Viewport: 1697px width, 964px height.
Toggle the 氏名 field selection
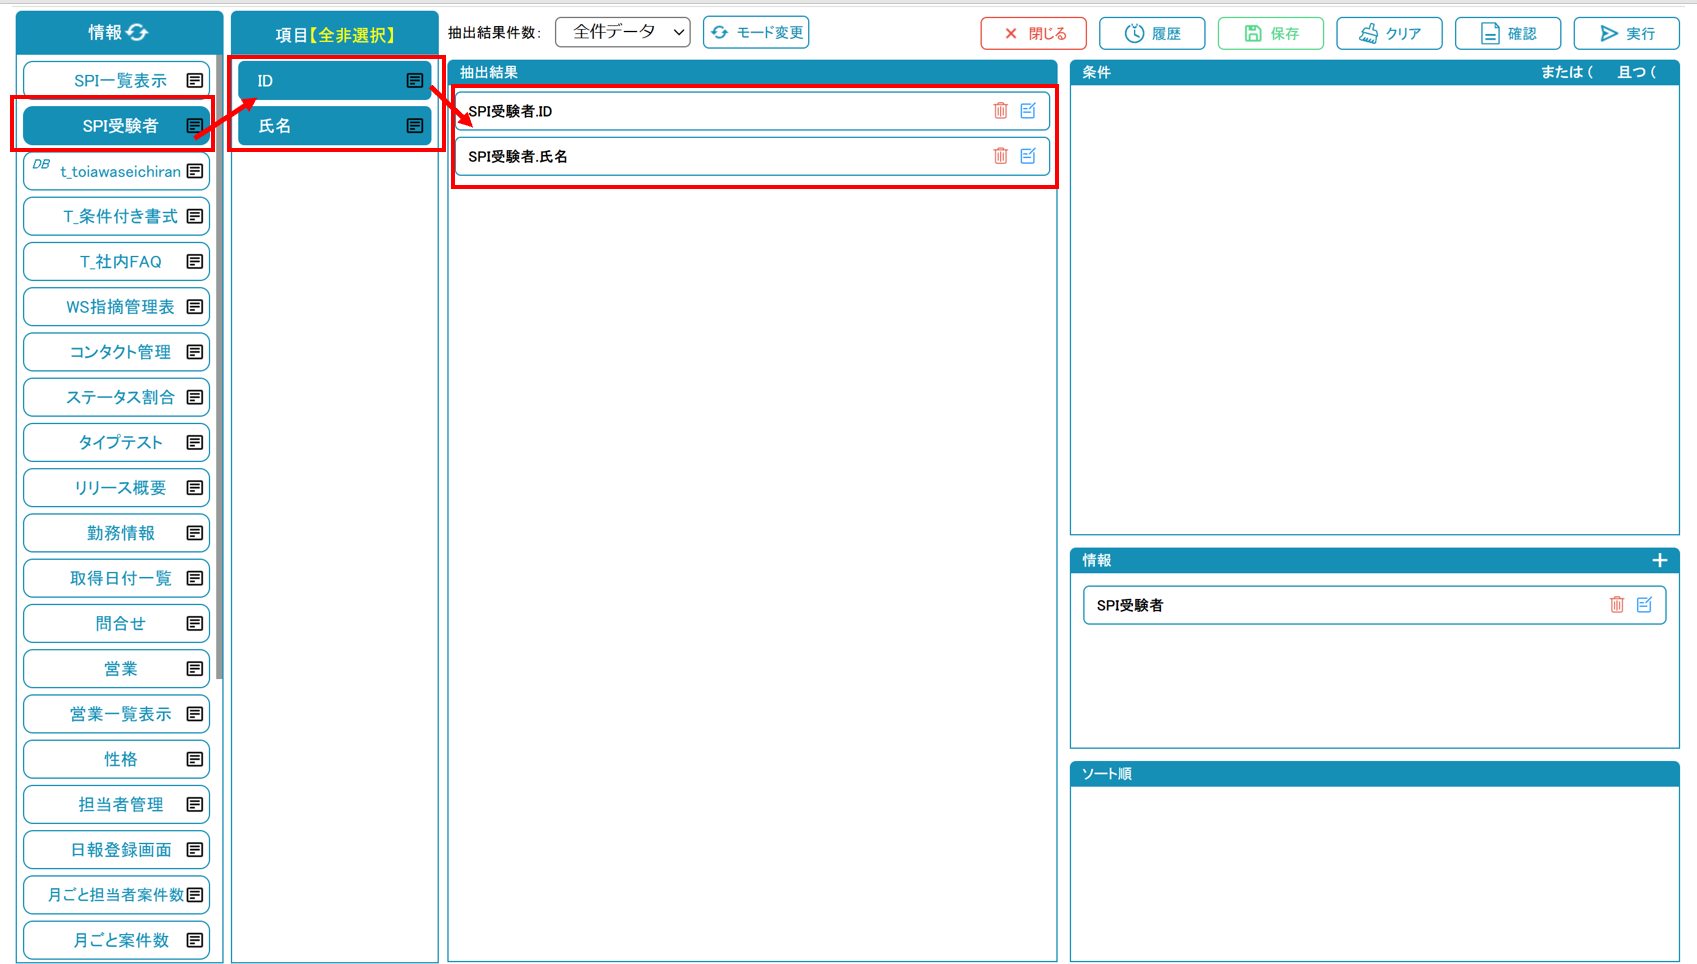pyautogui.click(x=335, y=126)
